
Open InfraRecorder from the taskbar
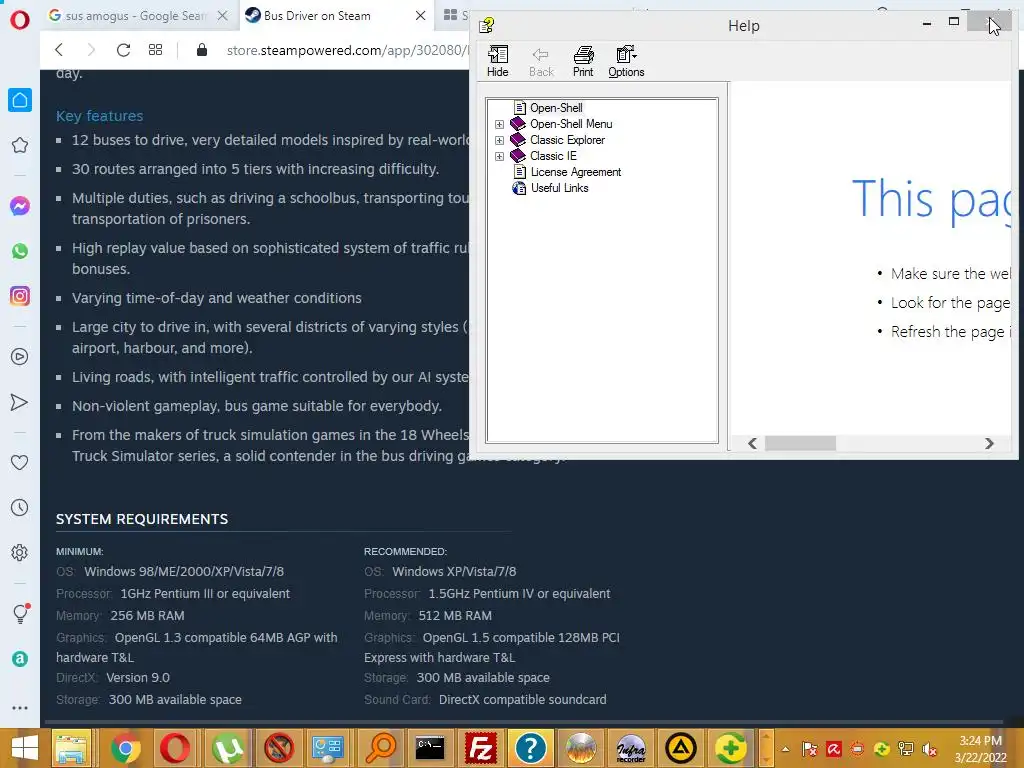[x=631, y=748]
